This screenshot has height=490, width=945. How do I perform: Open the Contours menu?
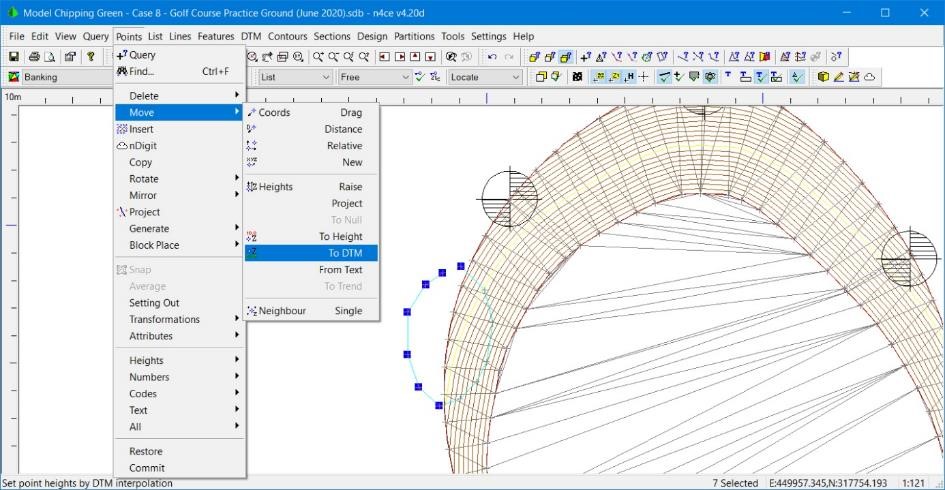tap(287, 36)
